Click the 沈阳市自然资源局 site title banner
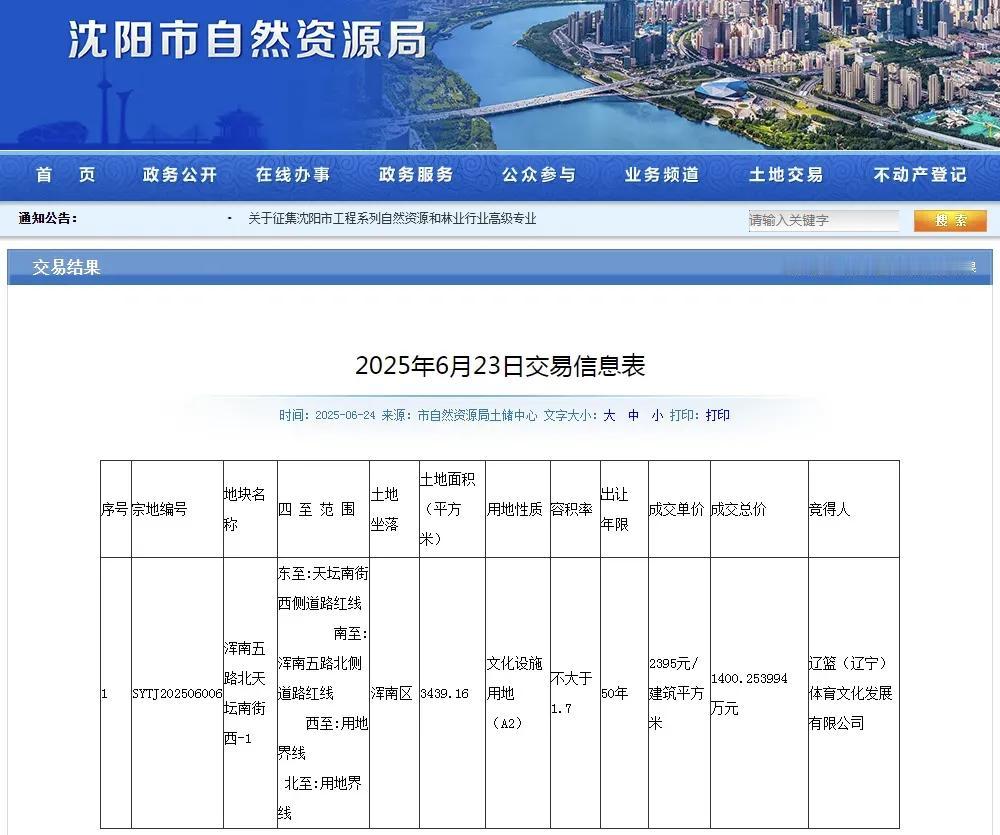1000x835 pixels. 247,40
